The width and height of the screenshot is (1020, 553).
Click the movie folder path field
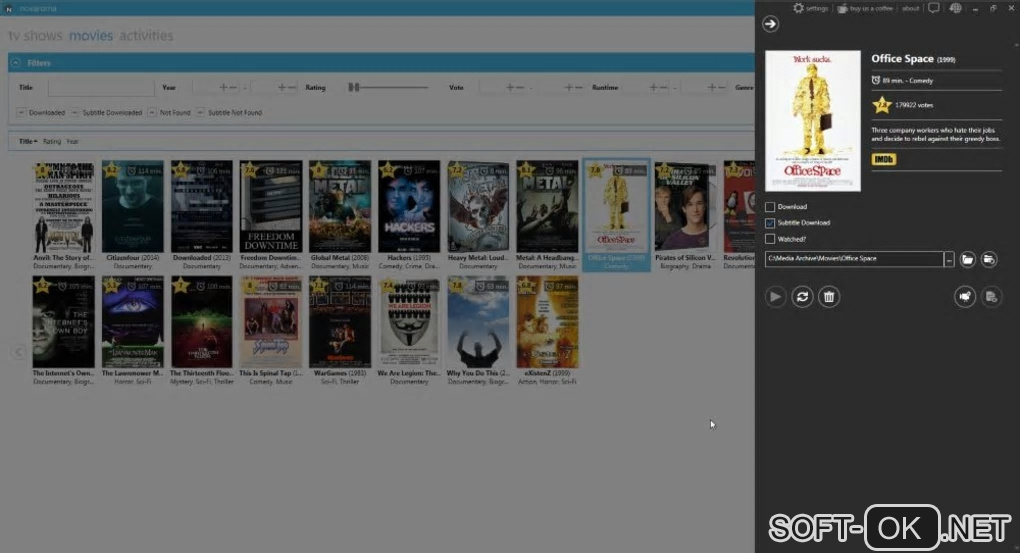click(853, 259)
